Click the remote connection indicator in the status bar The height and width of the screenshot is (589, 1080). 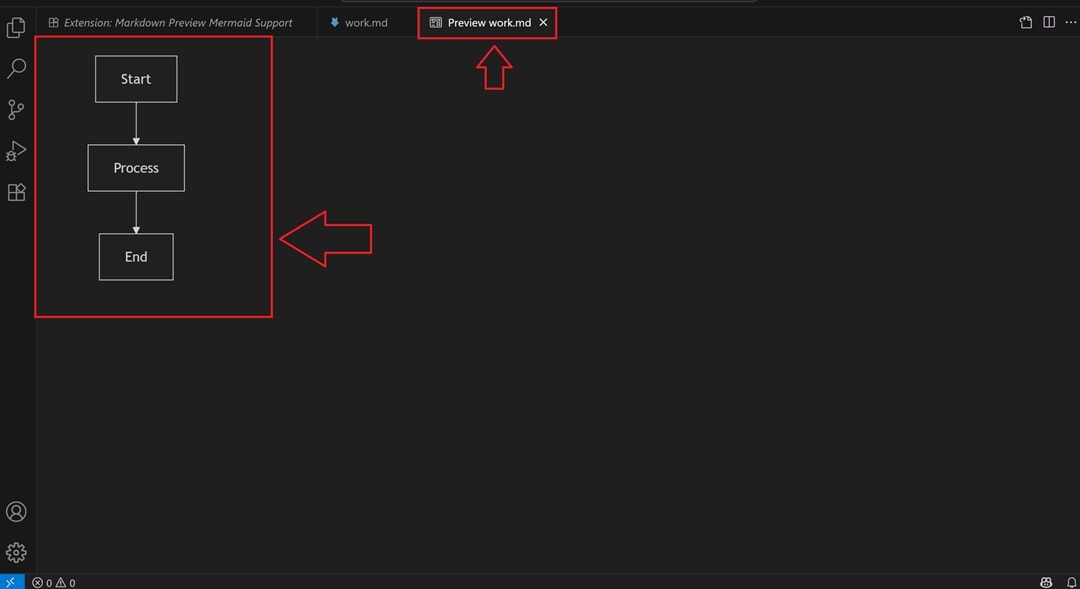10,582
